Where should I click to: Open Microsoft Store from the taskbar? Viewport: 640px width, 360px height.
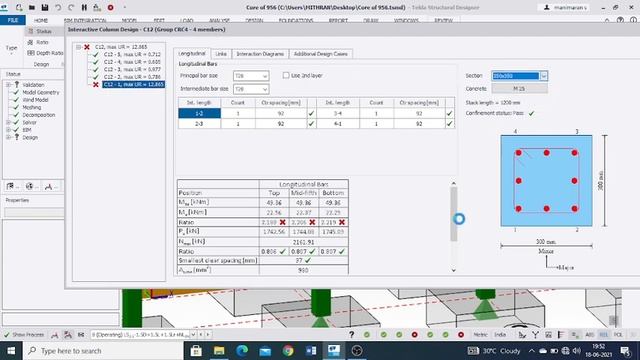point(196,351)
